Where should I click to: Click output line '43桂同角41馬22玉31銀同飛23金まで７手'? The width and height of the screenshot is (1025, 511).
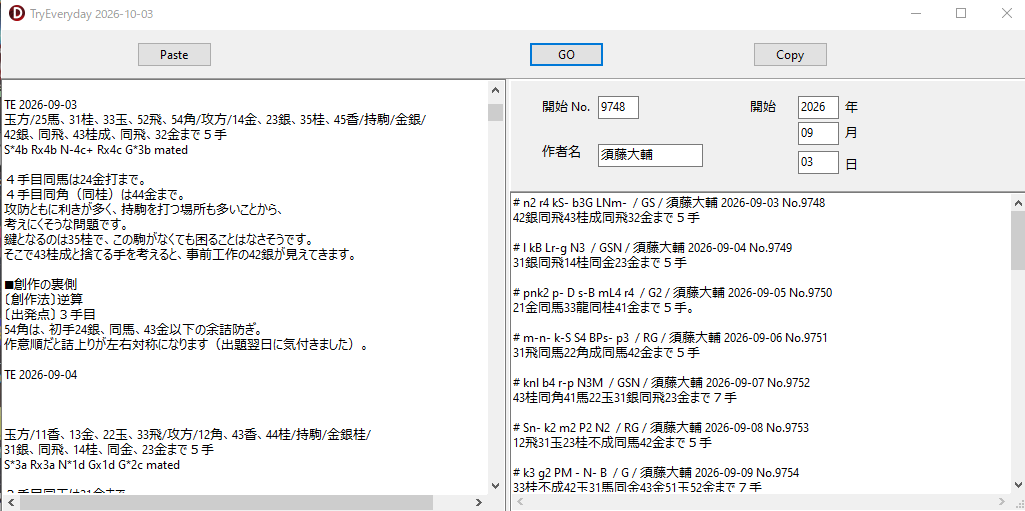click(x=627, y=398)
